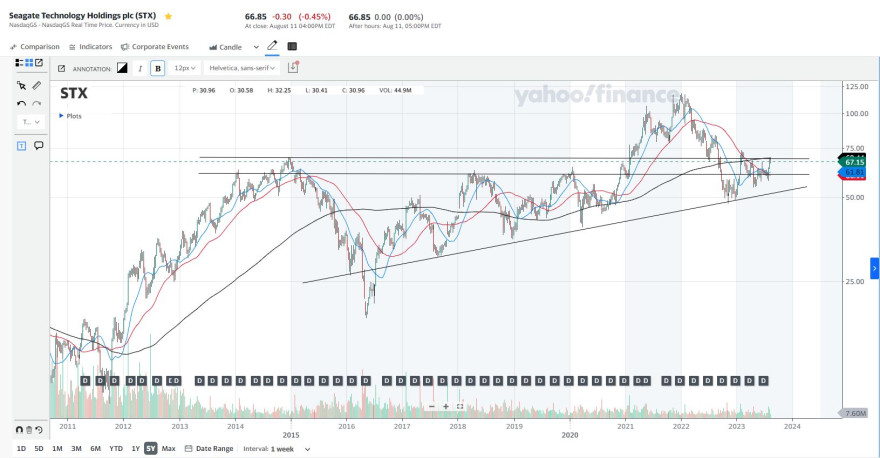Delete drawings with the trash icon
The width and height of the screenshot is (880, 458).
[29, 430]
